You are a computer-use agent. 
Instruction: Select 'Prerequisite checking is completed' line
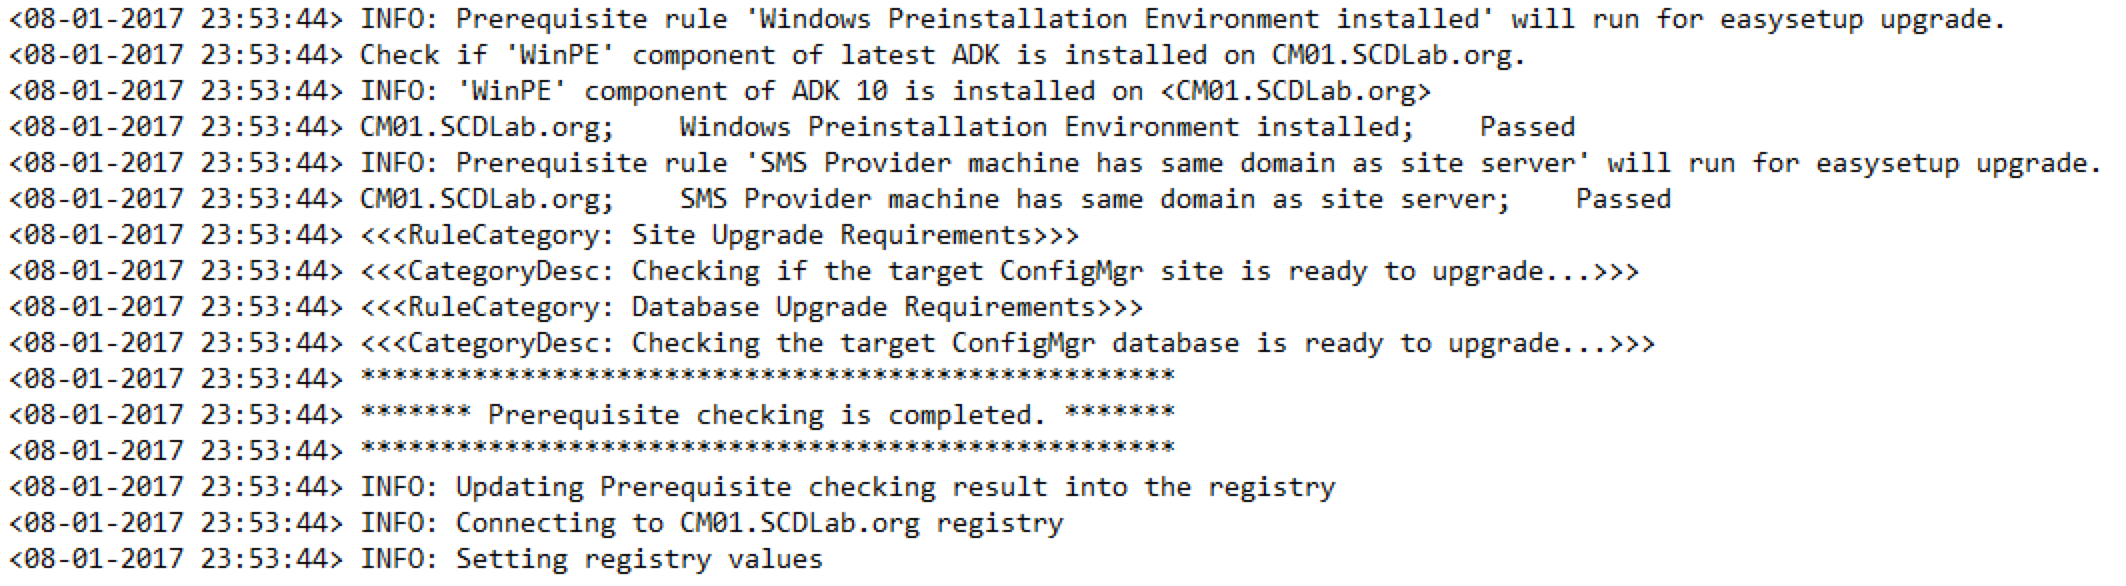coord(592,415)
